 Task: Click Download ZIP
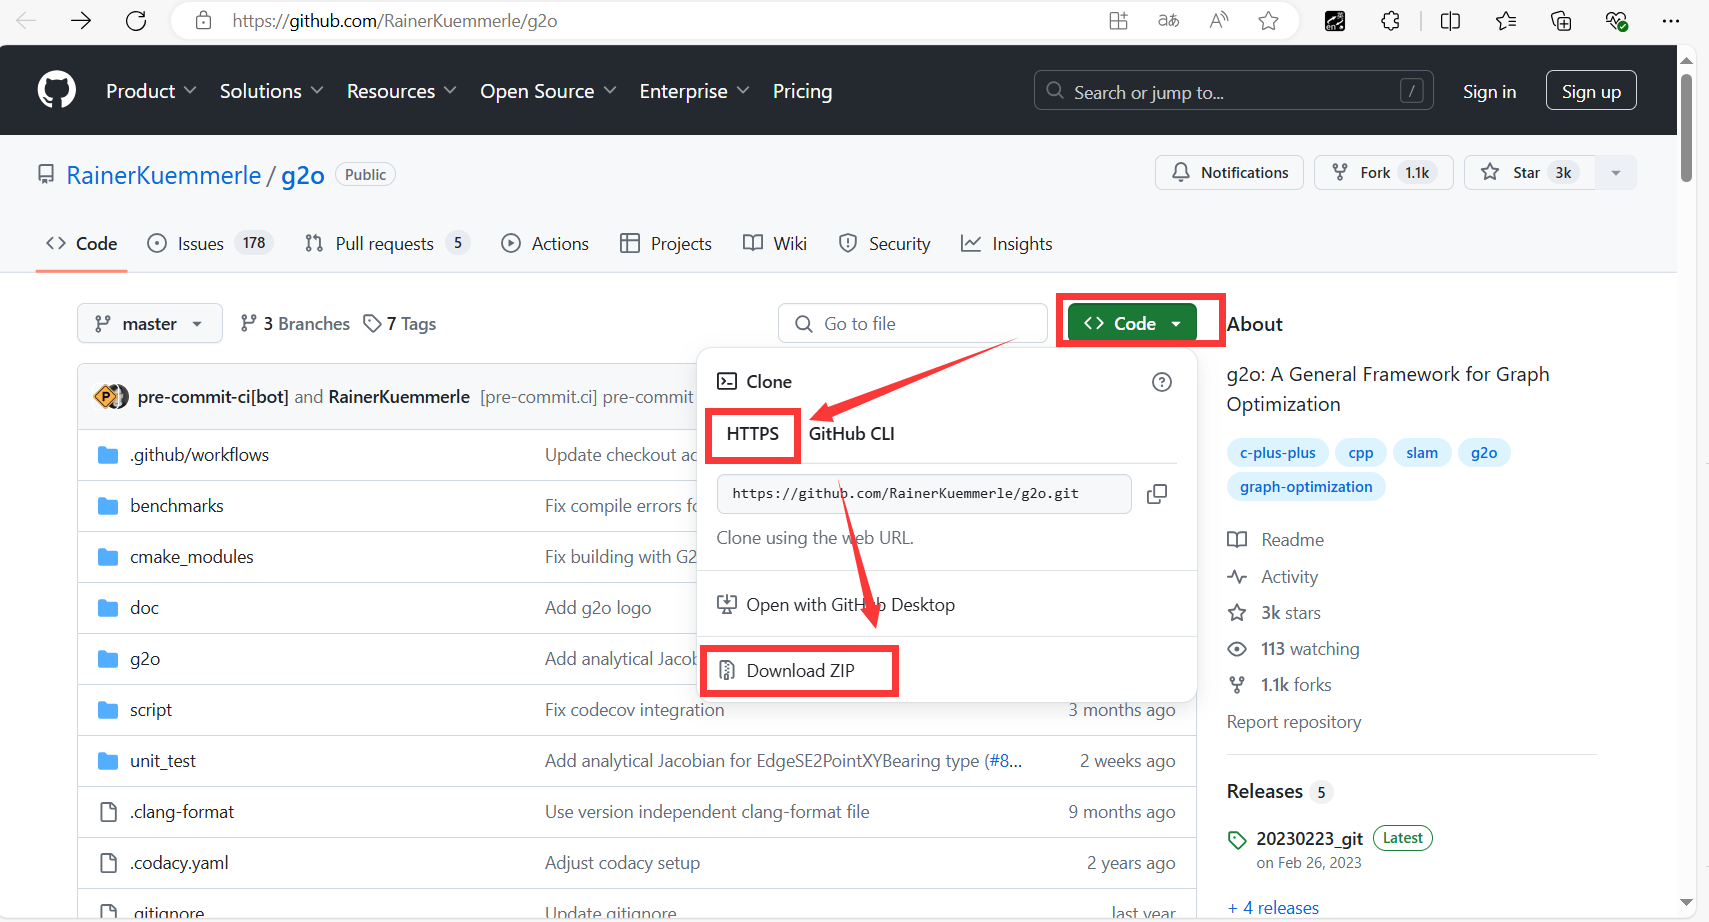tap(800, 671)
